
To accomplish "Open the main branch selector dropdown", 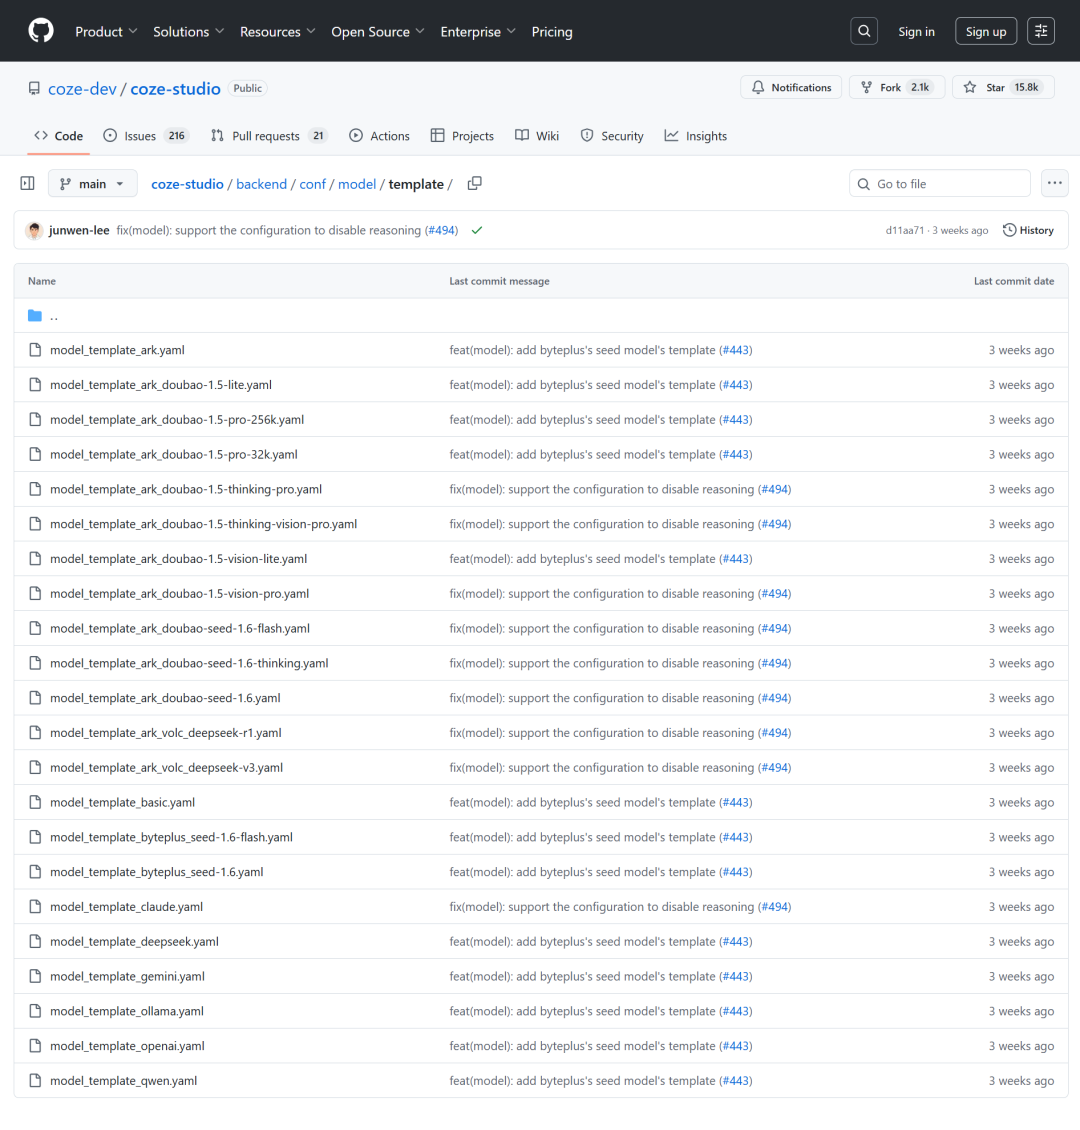I will [x=92, y=184].
